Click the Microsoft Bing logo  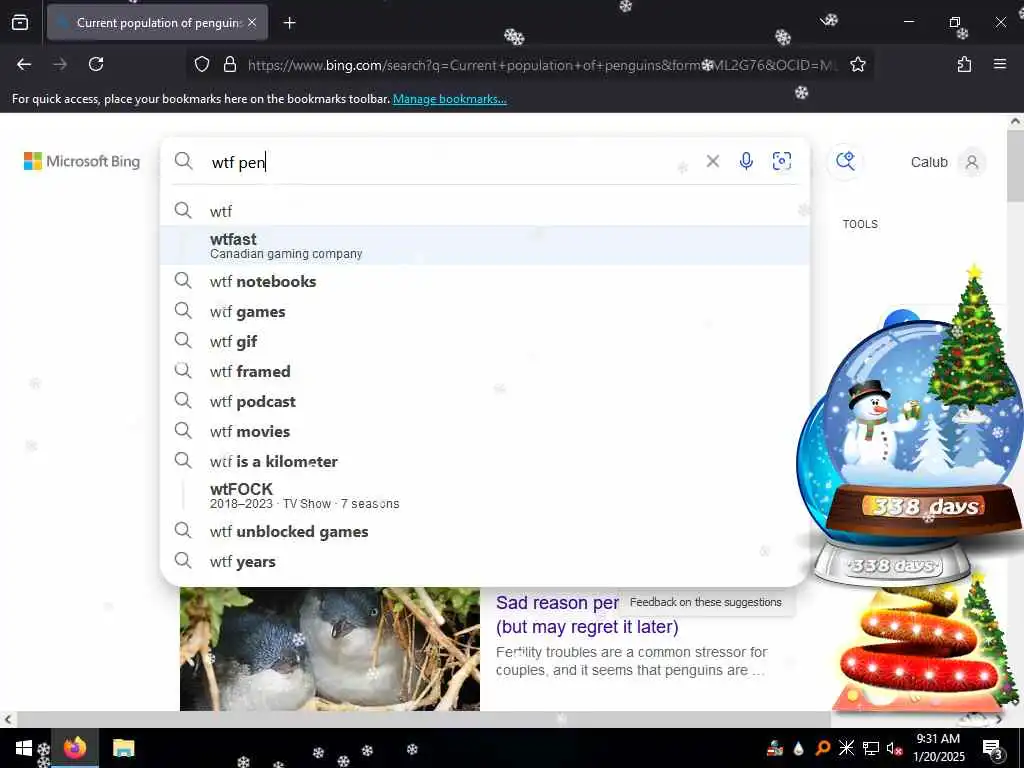82,161
